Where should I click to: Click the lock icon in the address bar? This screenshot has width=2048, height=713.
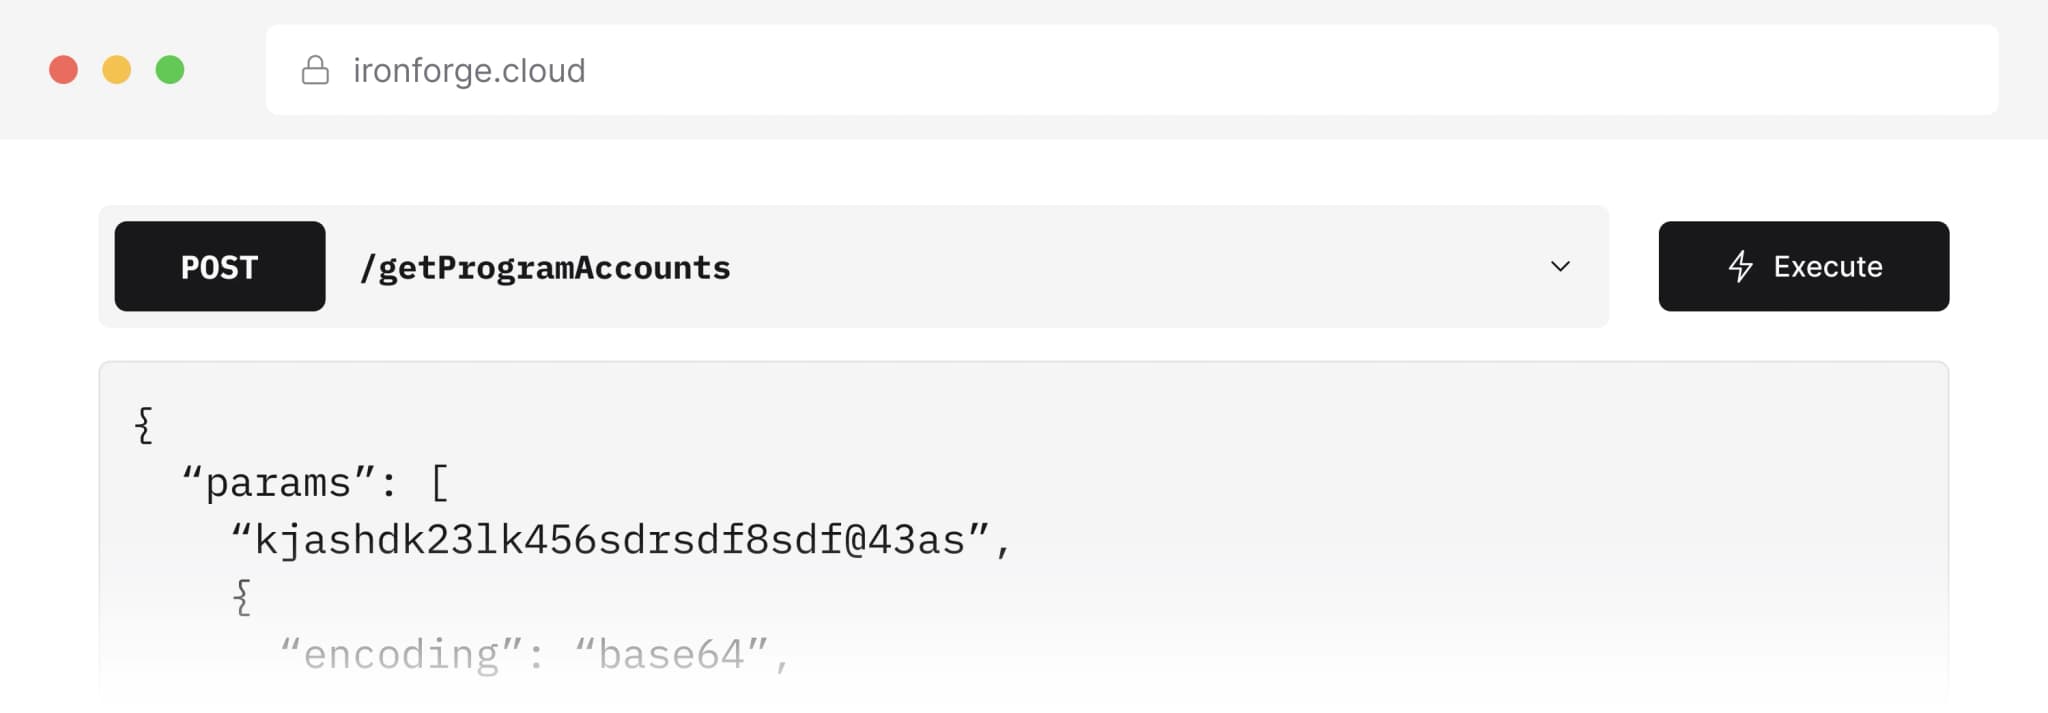pyautogui.click(x=315, y=70)
